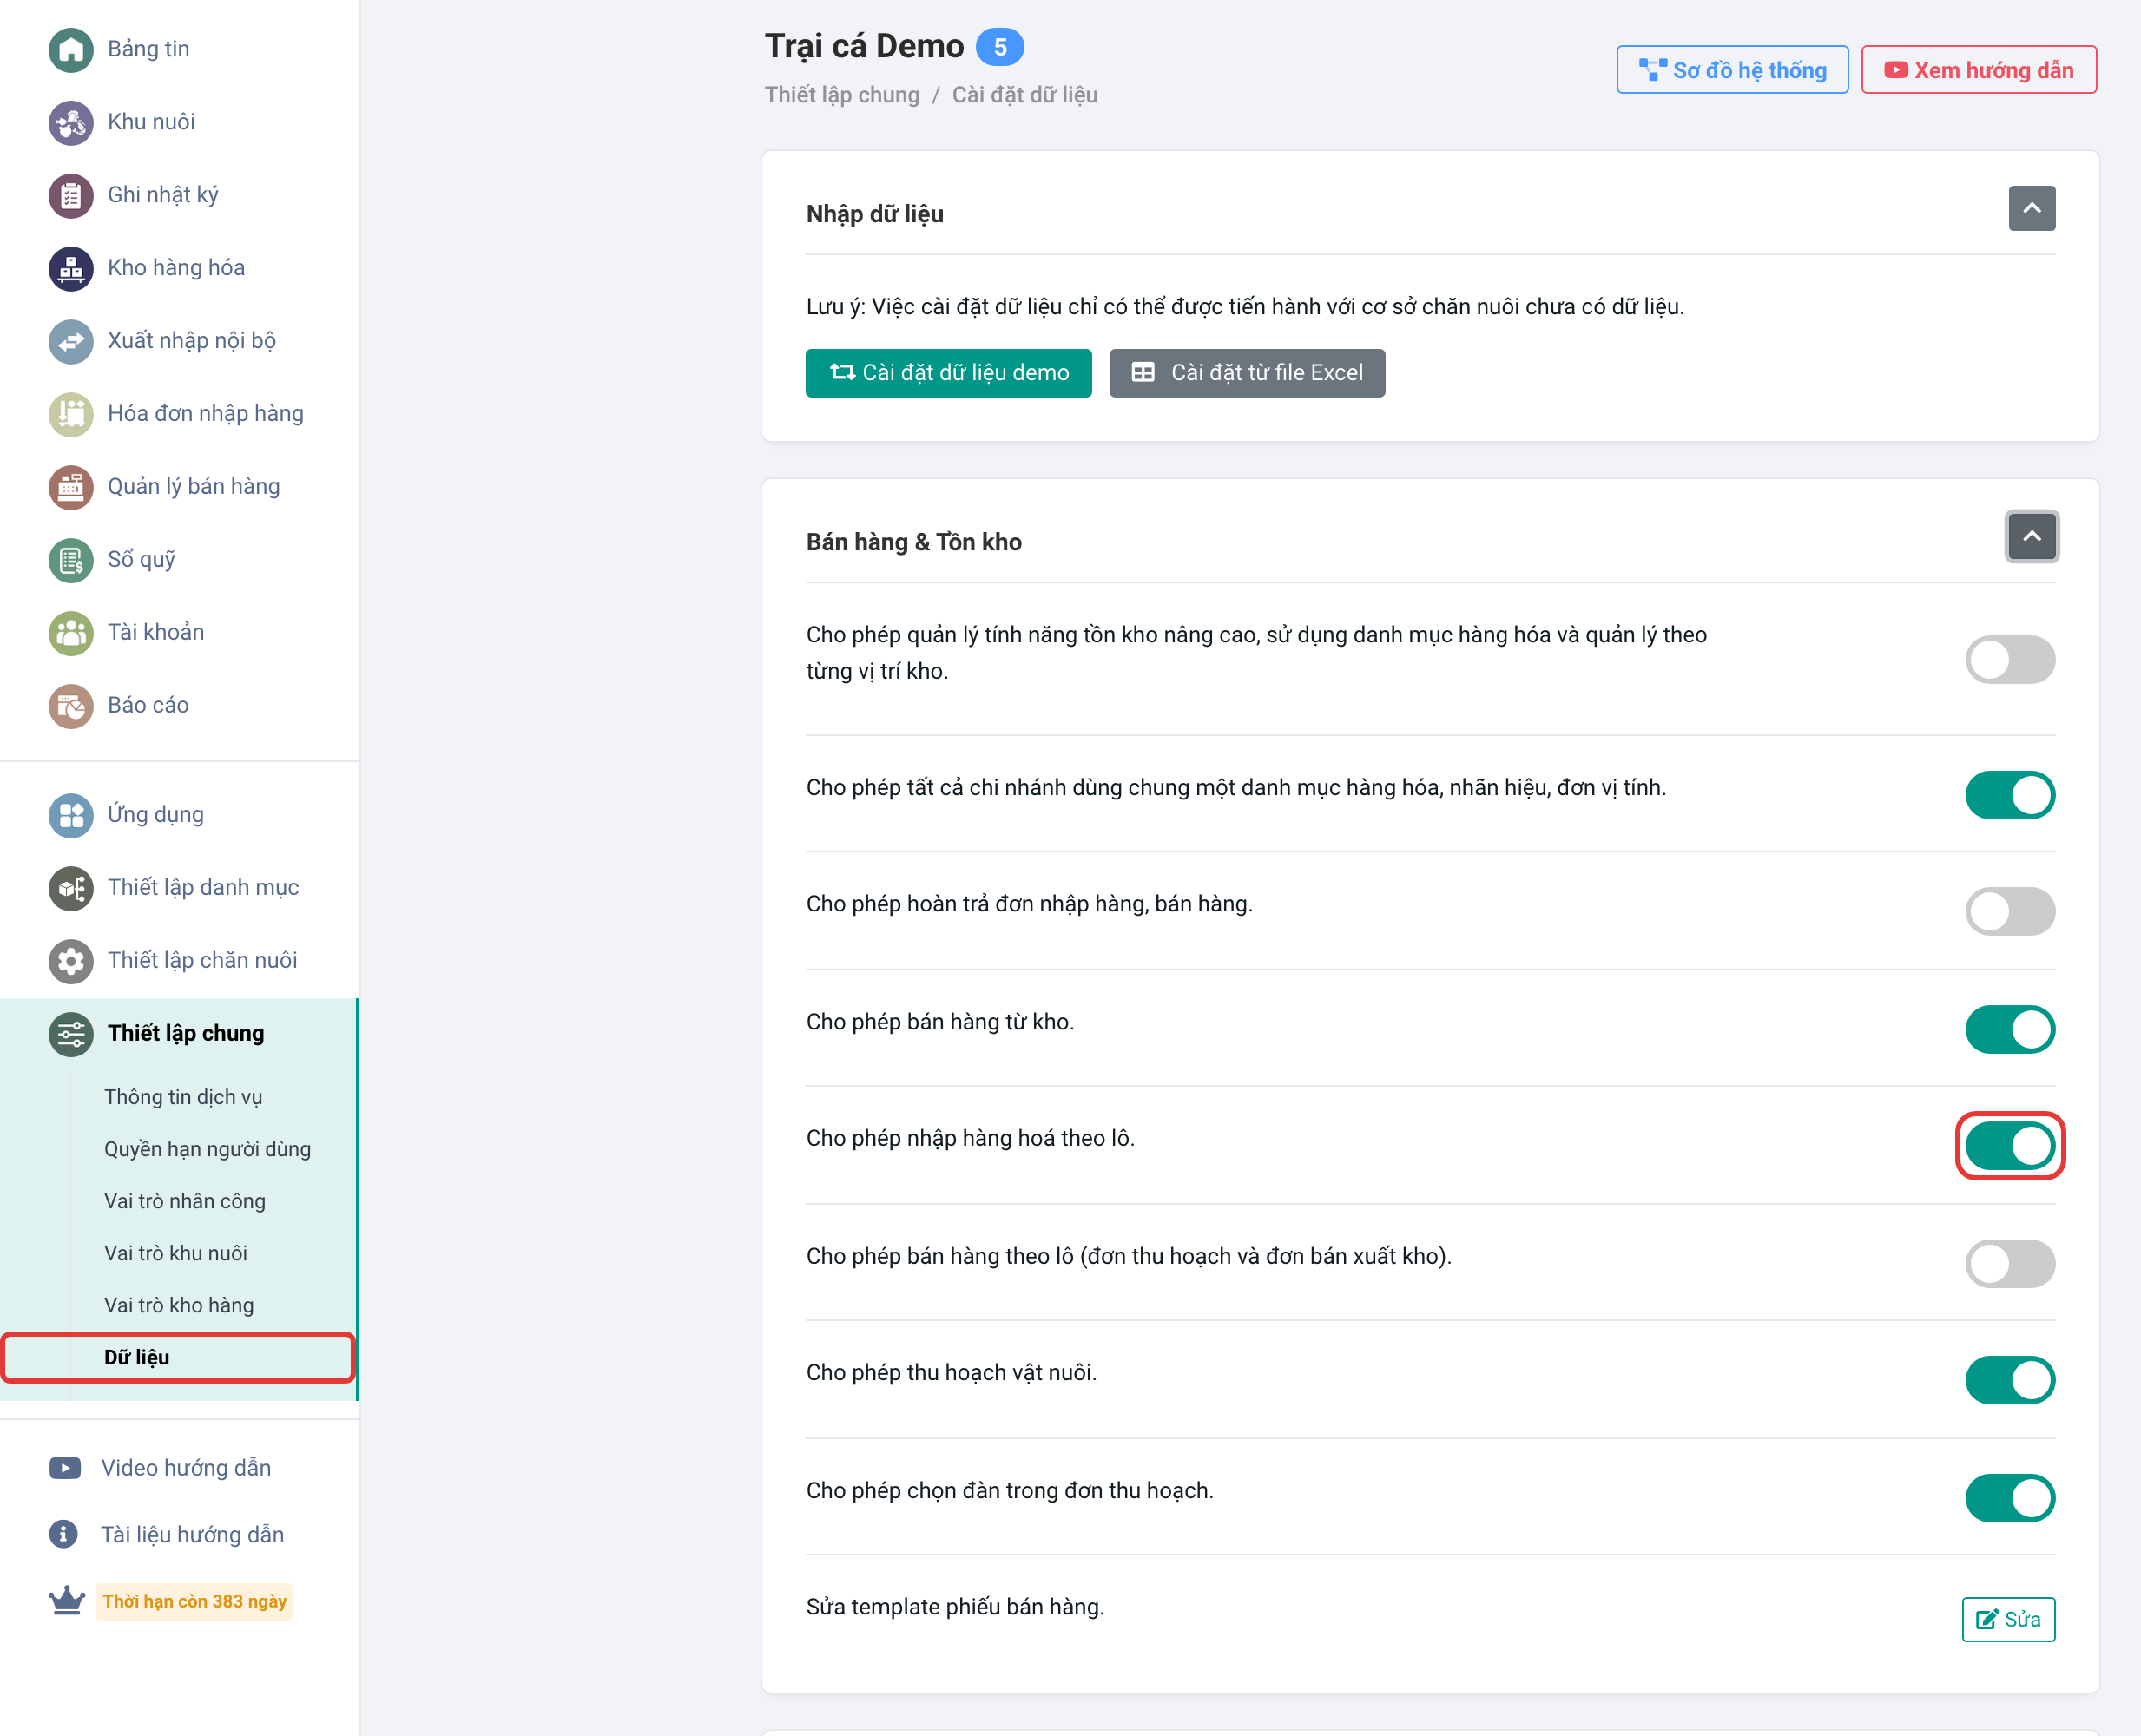Click the crown subscription icon
This screenshot has width=2141, height=1736.
click(x=66, y=1600)
